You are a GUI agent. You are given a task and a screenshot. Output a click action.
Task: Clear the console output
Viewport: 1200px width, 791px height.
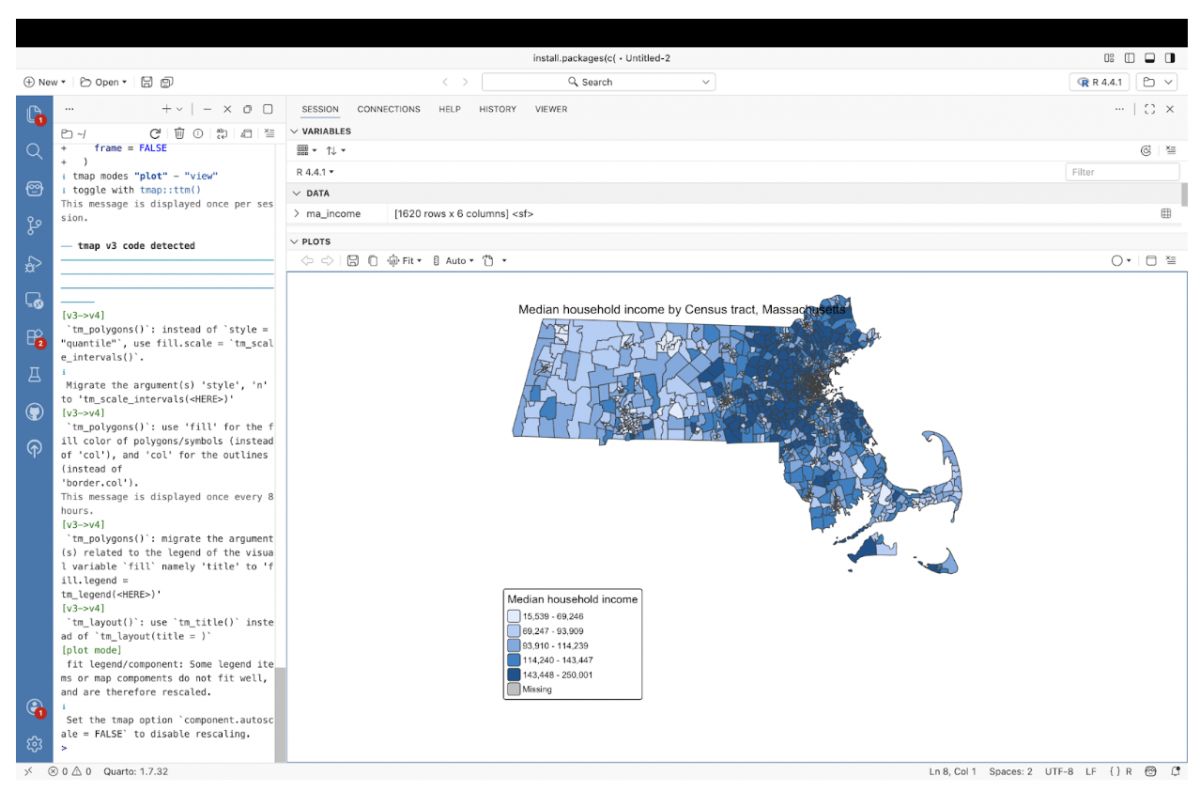click(x=269, y=133)
